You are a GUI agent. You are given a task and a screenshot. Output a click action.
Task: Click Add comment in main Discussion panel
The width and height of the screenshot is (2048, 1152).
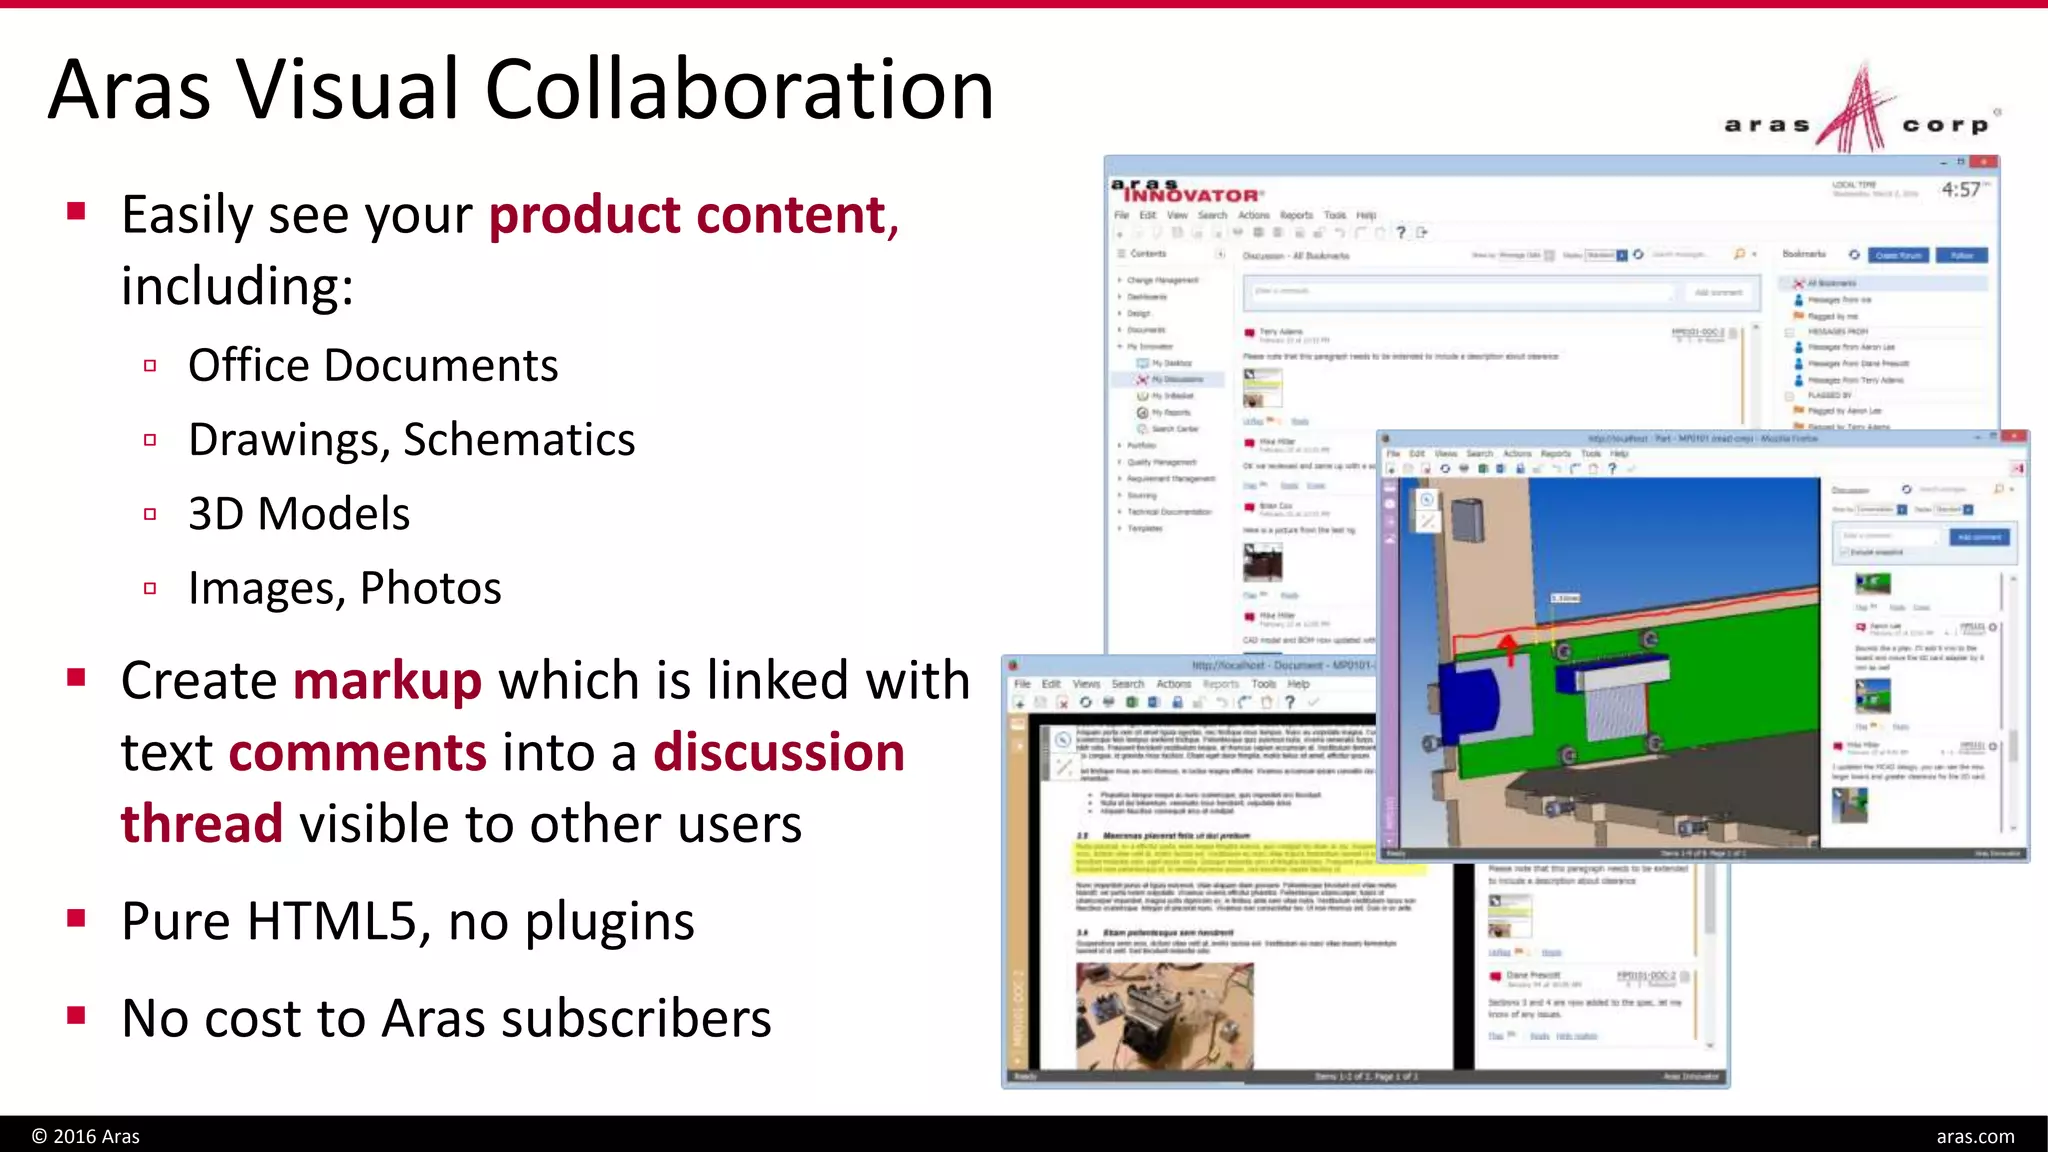point(1719,292)
